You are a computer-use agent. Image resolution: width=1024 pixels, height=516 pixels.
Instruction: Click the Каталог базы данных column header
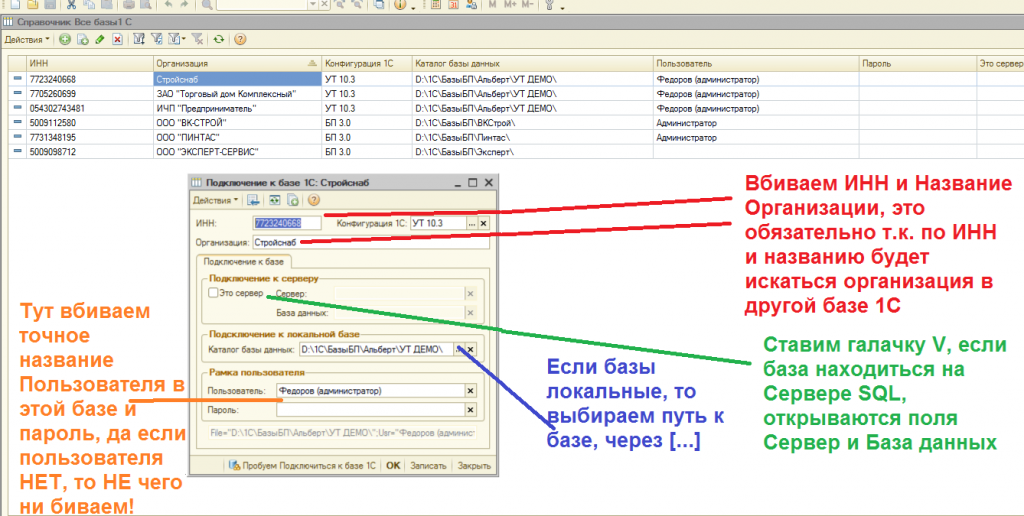point(533,63)
